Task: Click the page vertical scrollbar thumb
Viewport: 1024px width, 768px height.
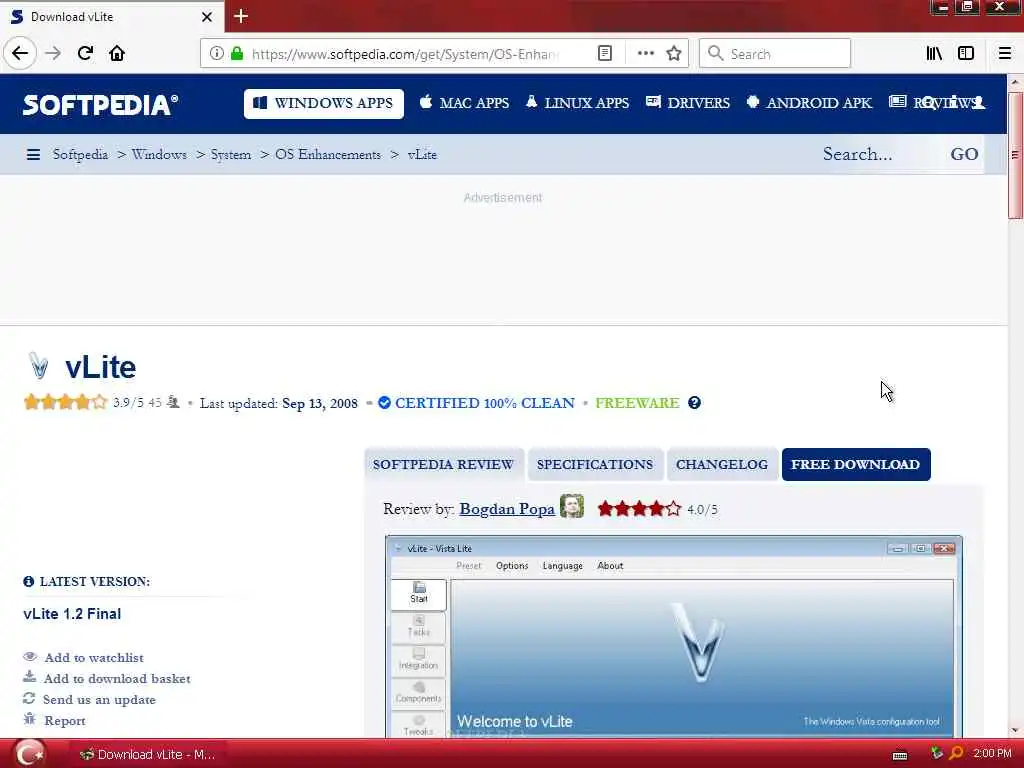Action: click(1015, 155)
